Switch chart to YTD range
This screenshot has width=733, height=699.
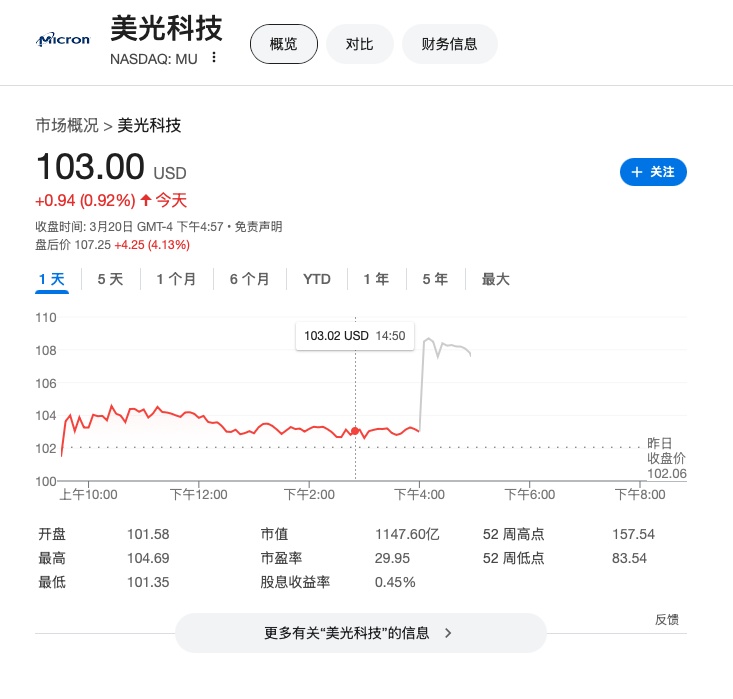point(316,279)
